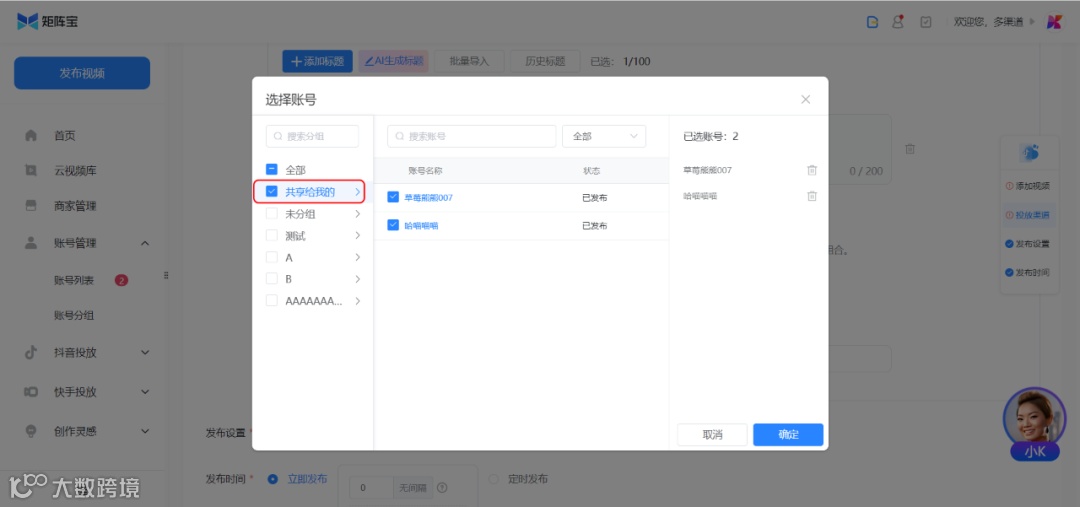Delete 哈喵喵喵 from selected accounts
Image resolution: width=1080 pixels, height=507 pixels.
(x=812, y=196)
